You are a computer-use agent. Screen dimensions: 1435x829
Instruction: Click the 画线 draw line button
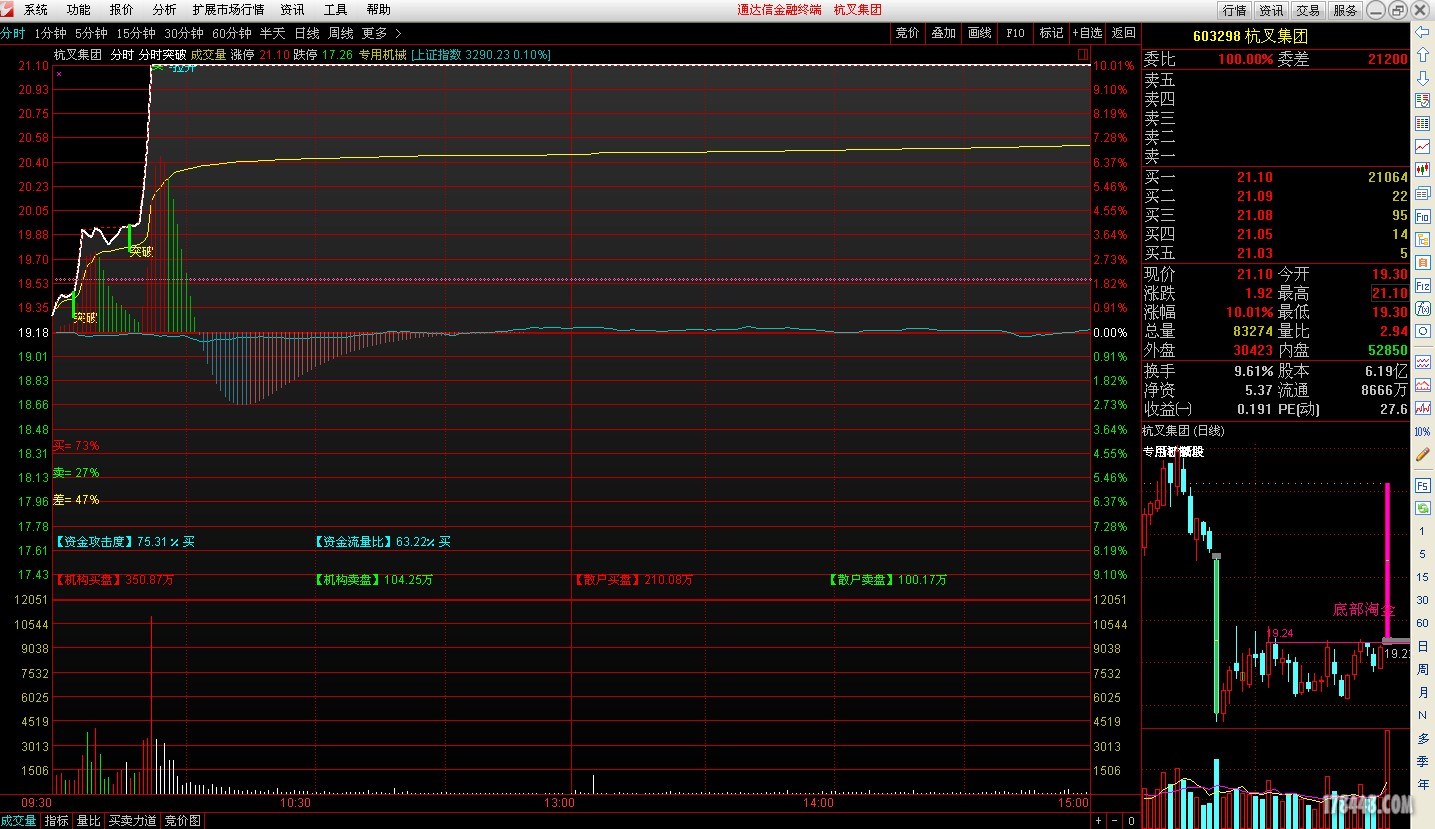click(979, 33)
